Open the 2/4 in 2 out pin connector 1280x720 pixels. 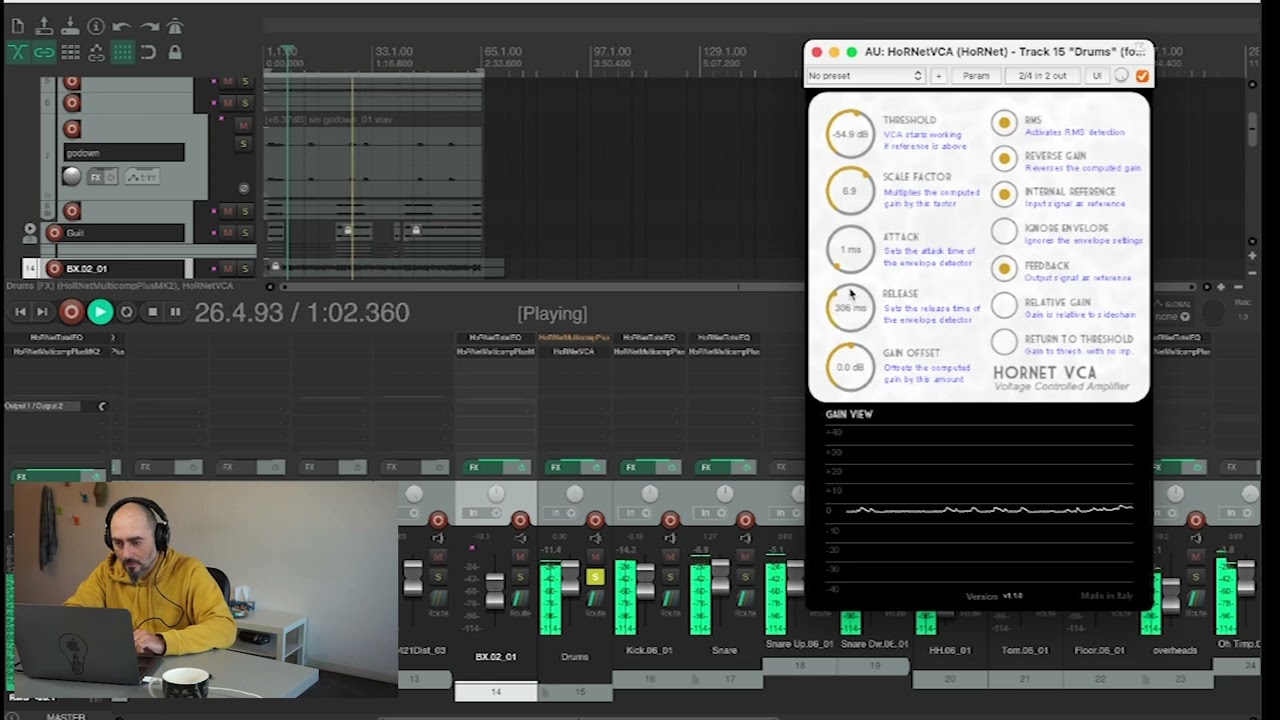click(1042, 76)
